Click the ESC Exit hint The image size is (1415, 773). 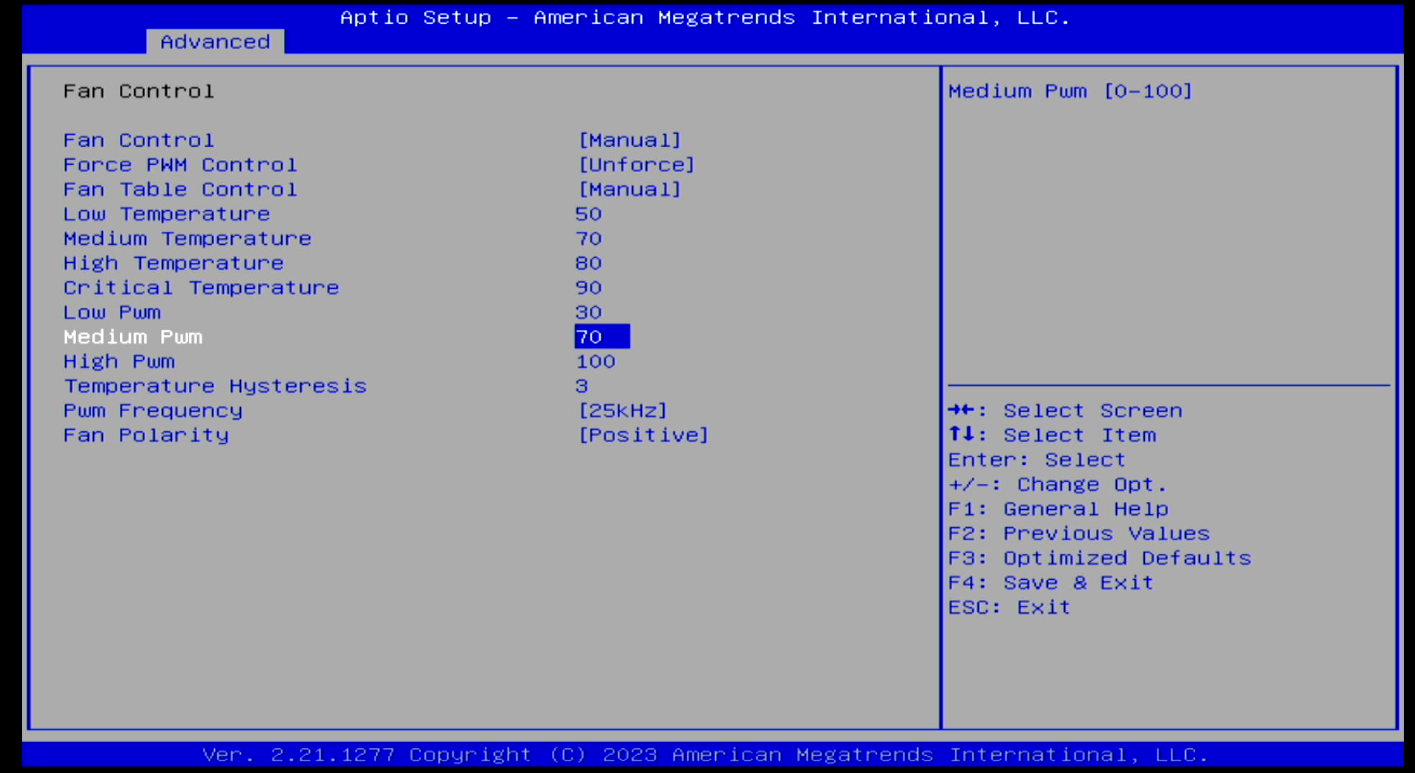pyautogui.click(x=1008, y=608)
